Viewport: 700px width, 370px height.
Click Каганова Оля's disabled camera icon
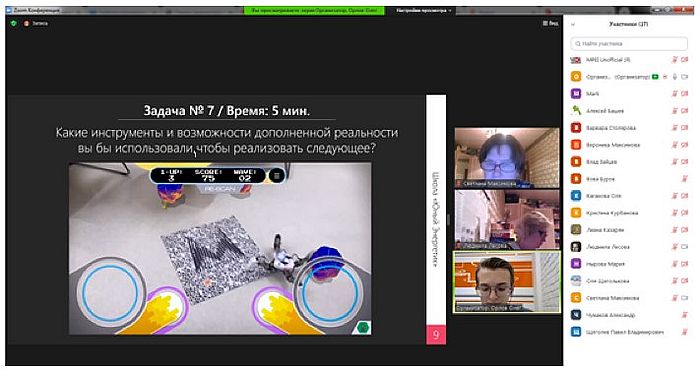(x=685, y=196)
